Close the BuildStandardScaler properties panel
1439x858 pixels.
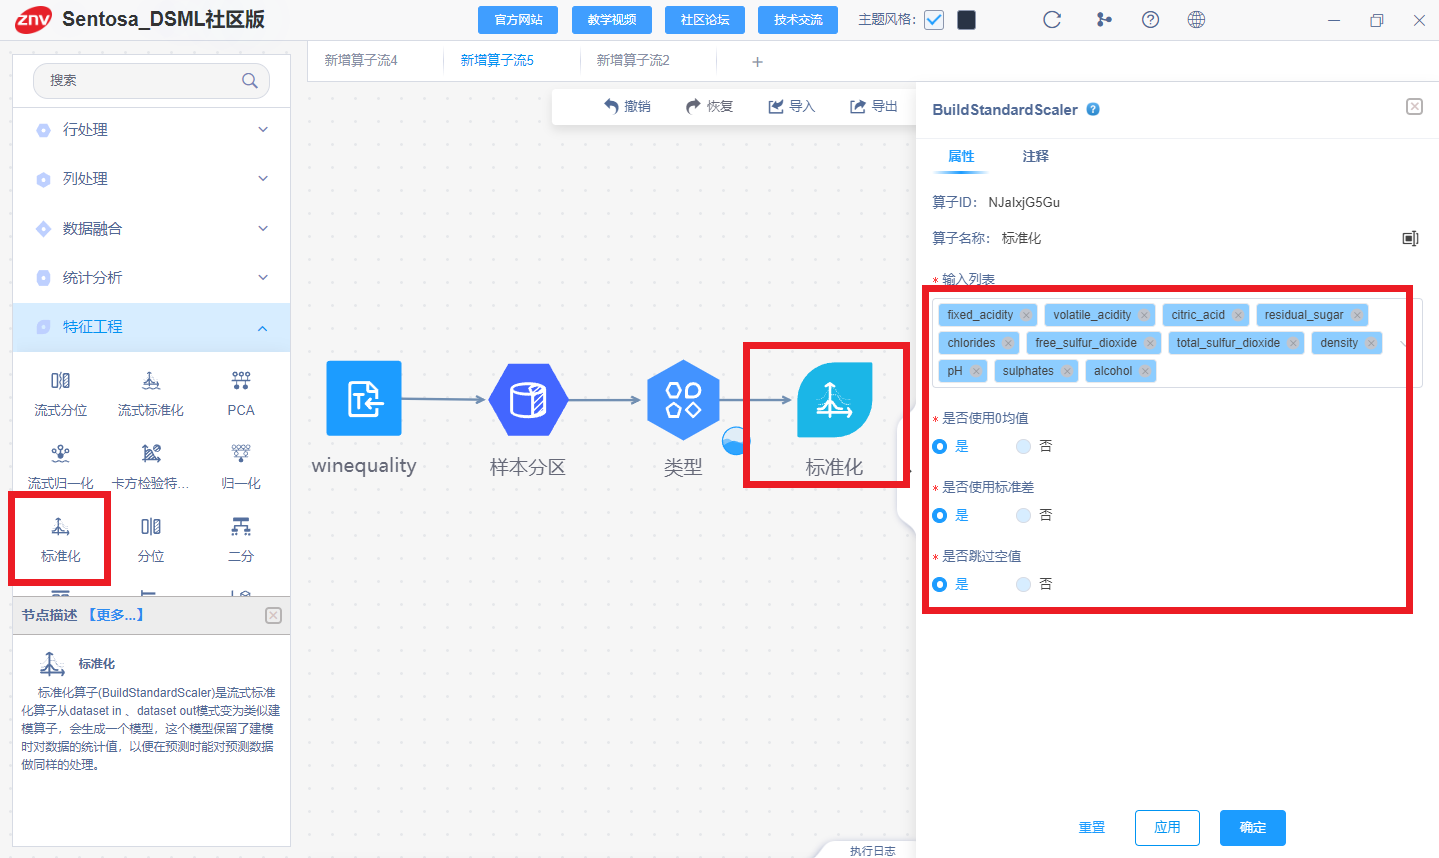pos(1414,107)
